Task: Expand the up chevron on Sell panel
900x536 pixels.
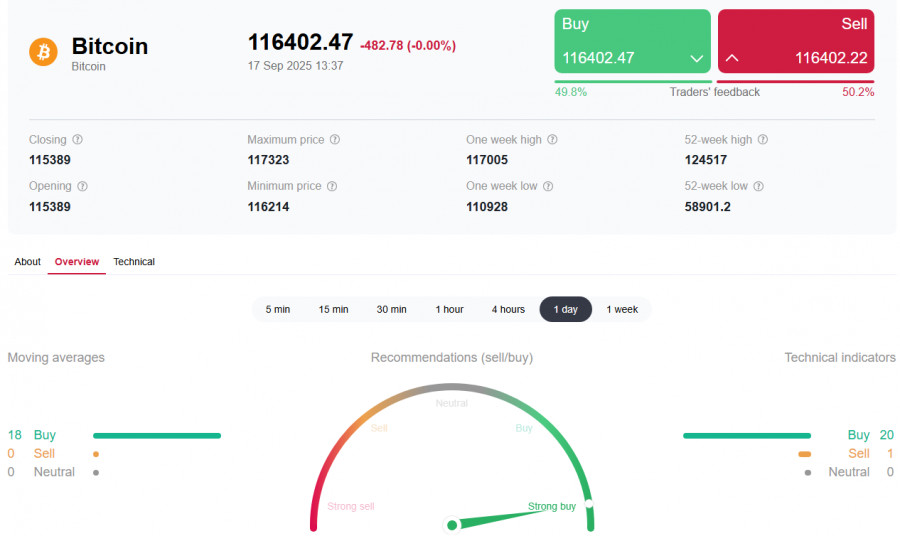Action: pos(732,58)
